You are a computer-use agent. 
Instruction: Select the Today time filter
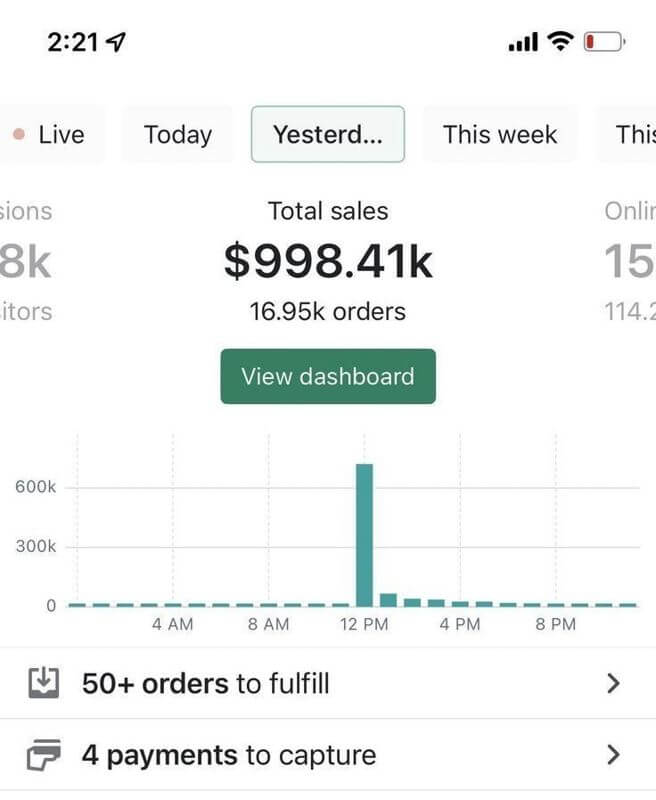(177, 134)
